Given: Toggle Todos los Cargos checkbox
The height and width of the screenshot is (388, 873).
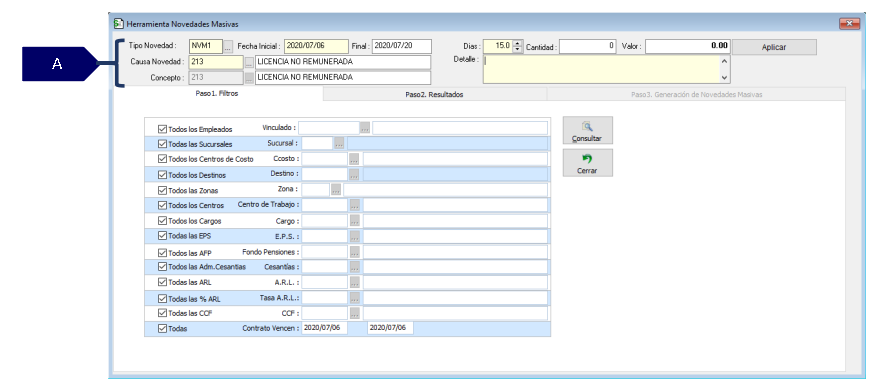Looking at the screenshot, I should click(163, 220).
